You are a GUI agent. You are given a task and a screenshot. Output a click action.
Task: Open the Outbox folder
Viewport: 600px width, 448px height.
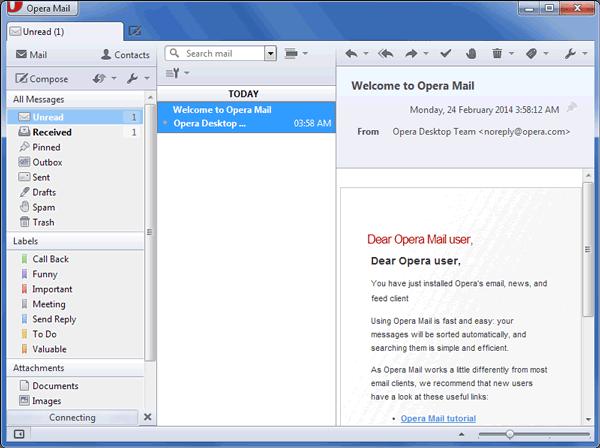[75, 162]
